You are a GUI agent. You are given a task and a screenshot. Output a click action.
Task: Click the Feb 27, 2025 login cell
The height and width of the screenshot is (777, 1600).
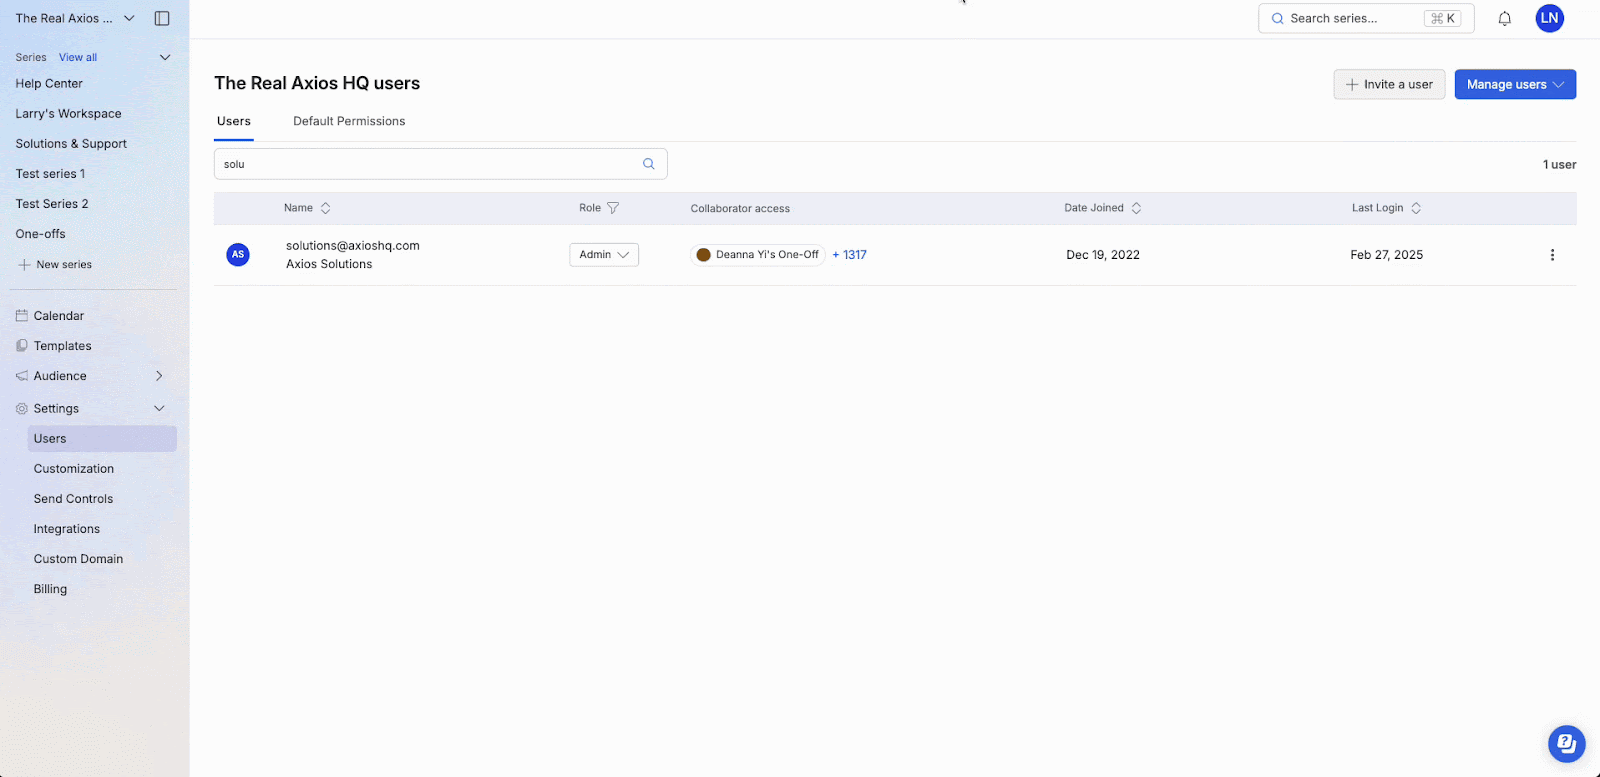(x=1386, y=255)
